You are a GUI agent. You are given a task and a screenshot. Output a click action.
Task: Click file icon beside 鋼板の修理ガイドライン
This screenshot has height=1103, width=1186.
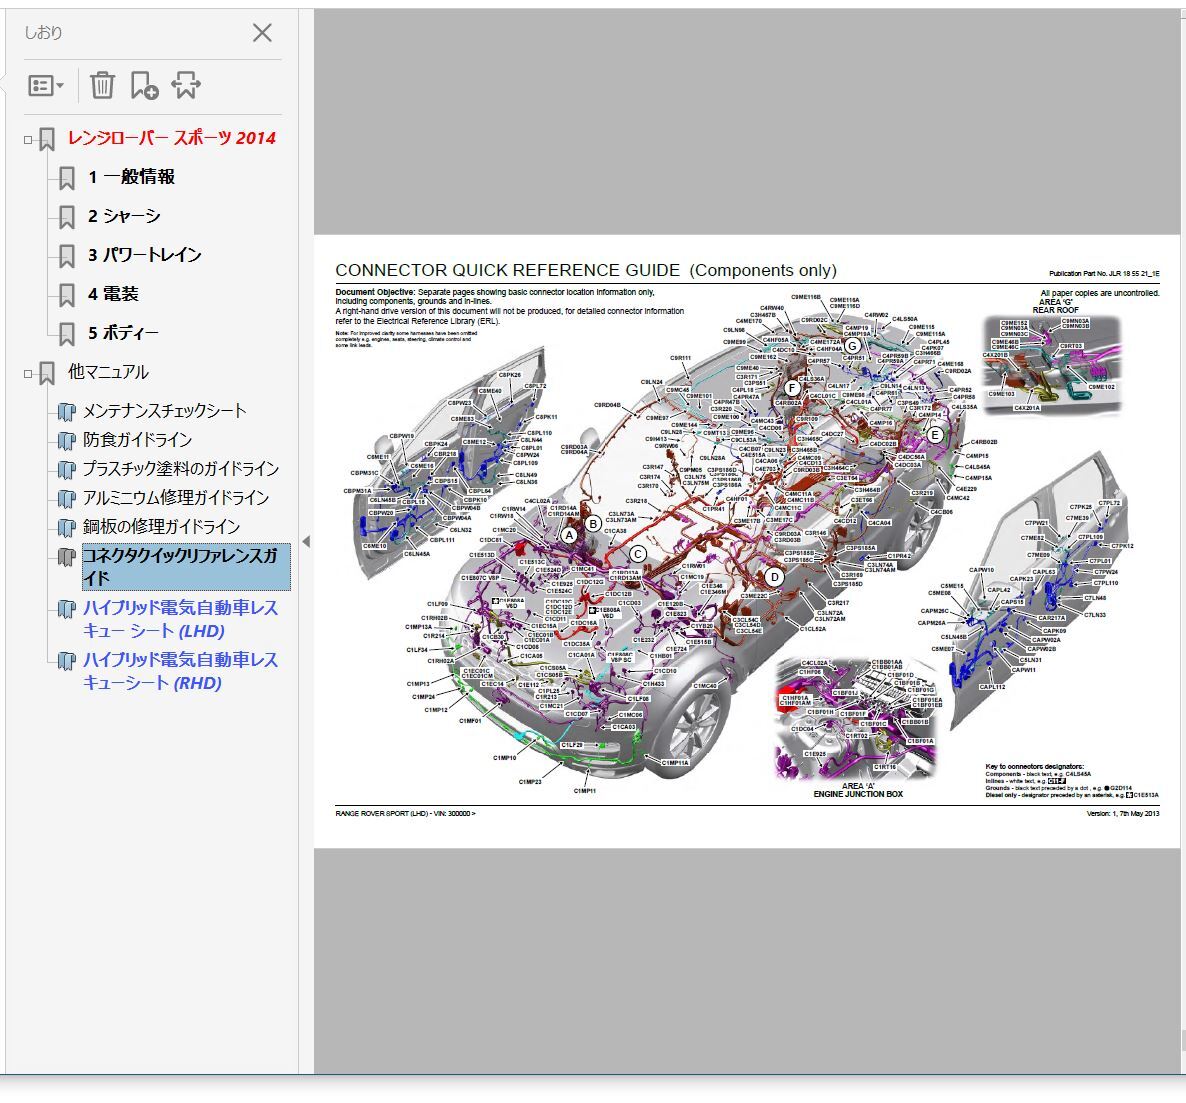[67, 527]
